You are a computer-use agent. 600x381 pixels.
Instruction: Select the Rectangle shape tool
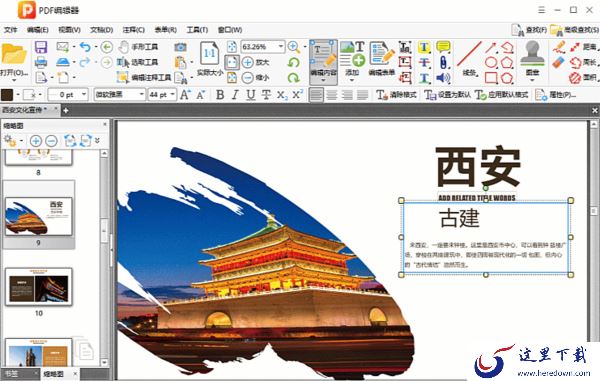point(491,78)
